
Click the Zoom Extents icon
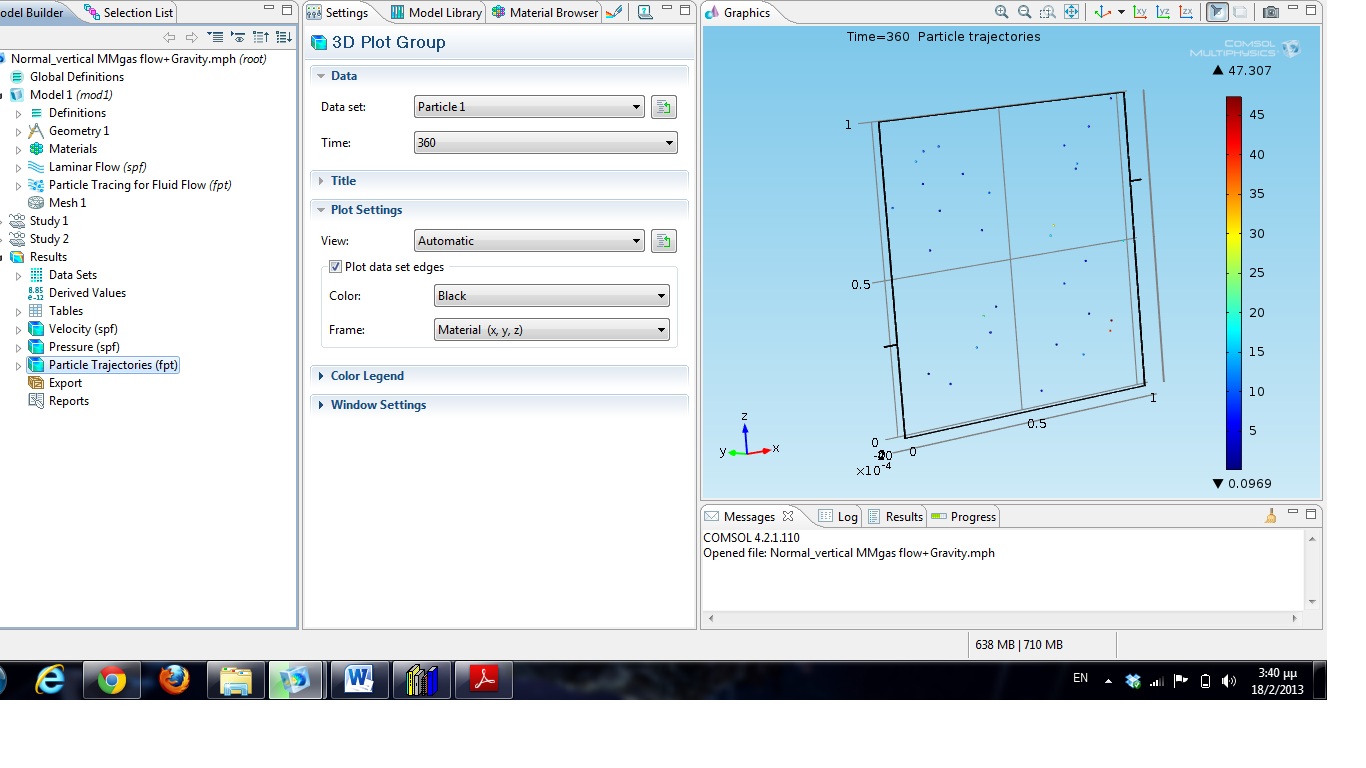point(1071,13)
